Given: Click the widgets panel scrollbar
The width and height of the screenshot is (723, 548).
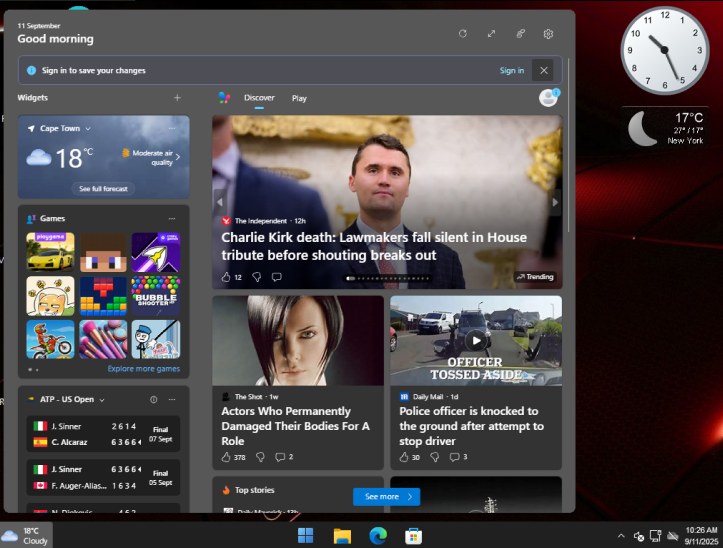Looking at the screenshot, I should click(569, 145).
